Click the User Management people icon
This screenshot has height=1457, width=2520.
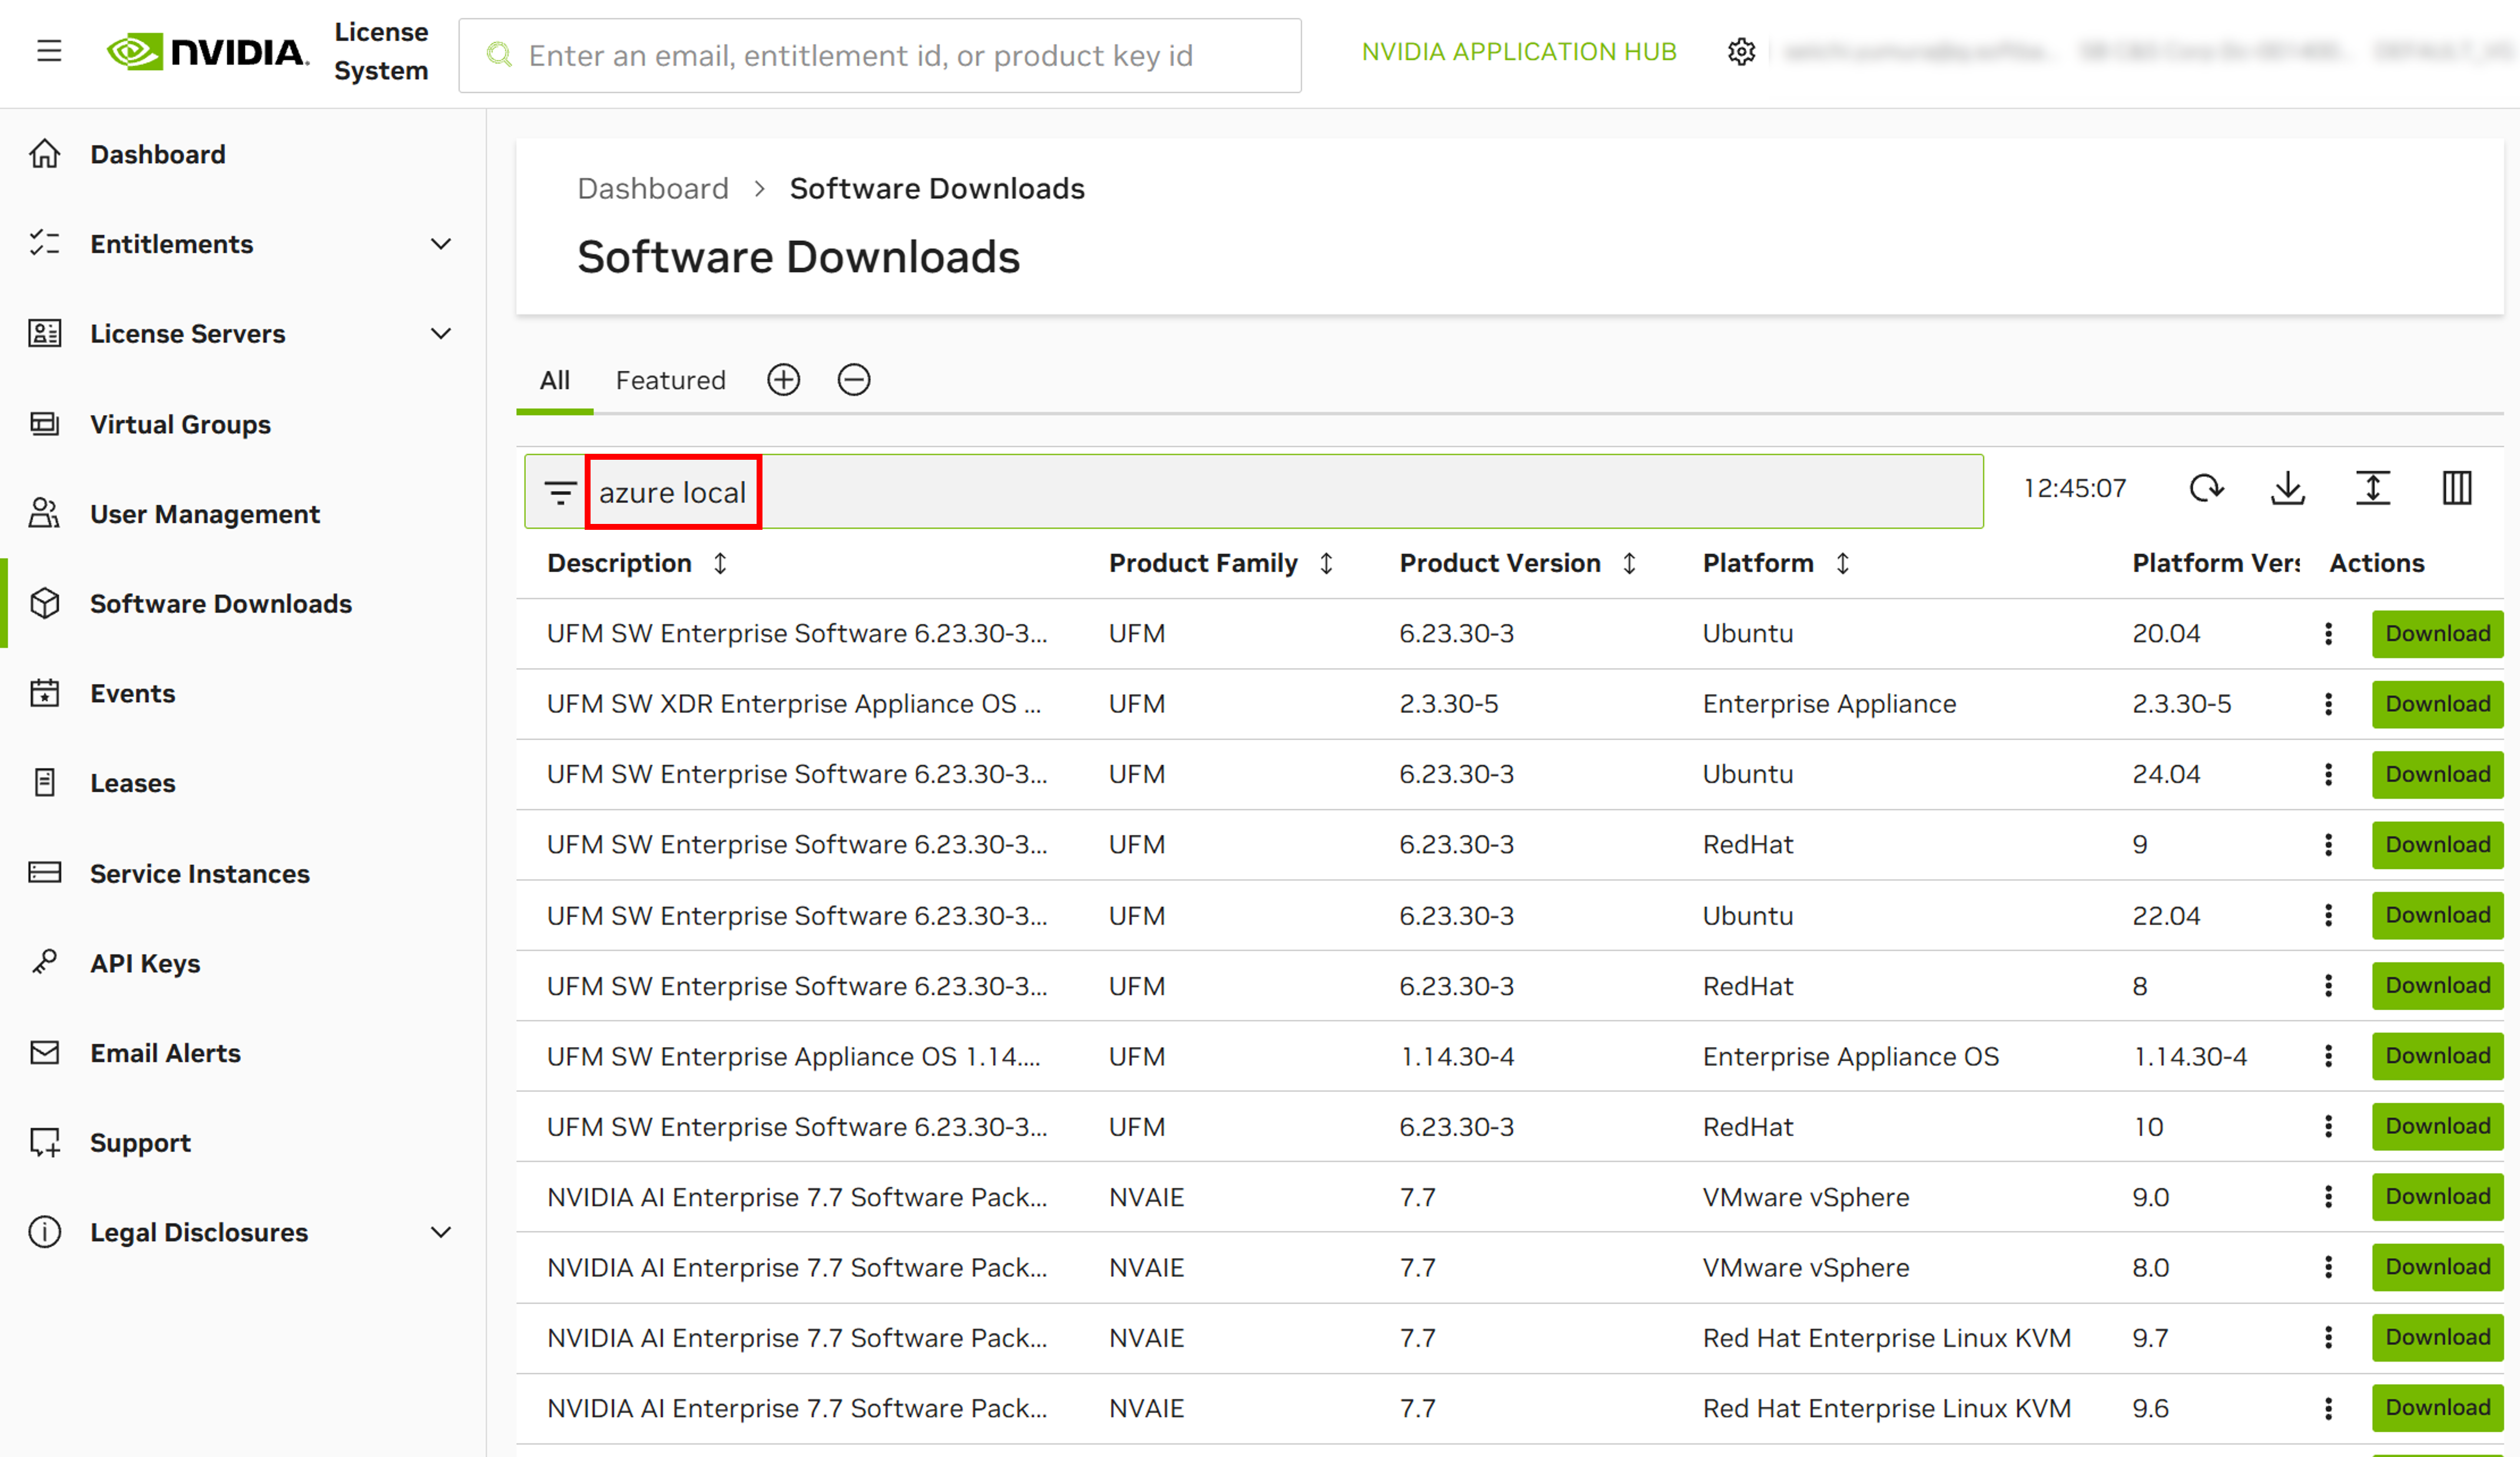pyautogui.click(x=45, y=513)
